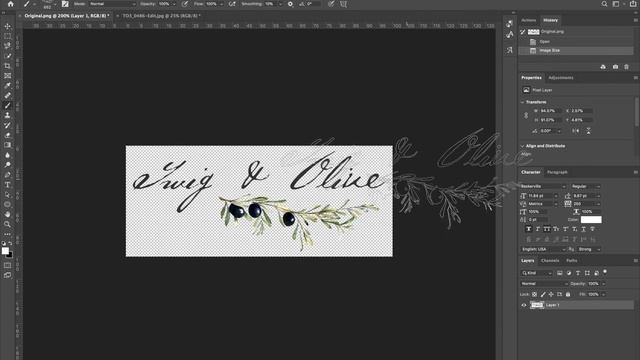This screenshot has height=360, width=640.
Task: Select the Zoom tool
Action: point(7,224)
